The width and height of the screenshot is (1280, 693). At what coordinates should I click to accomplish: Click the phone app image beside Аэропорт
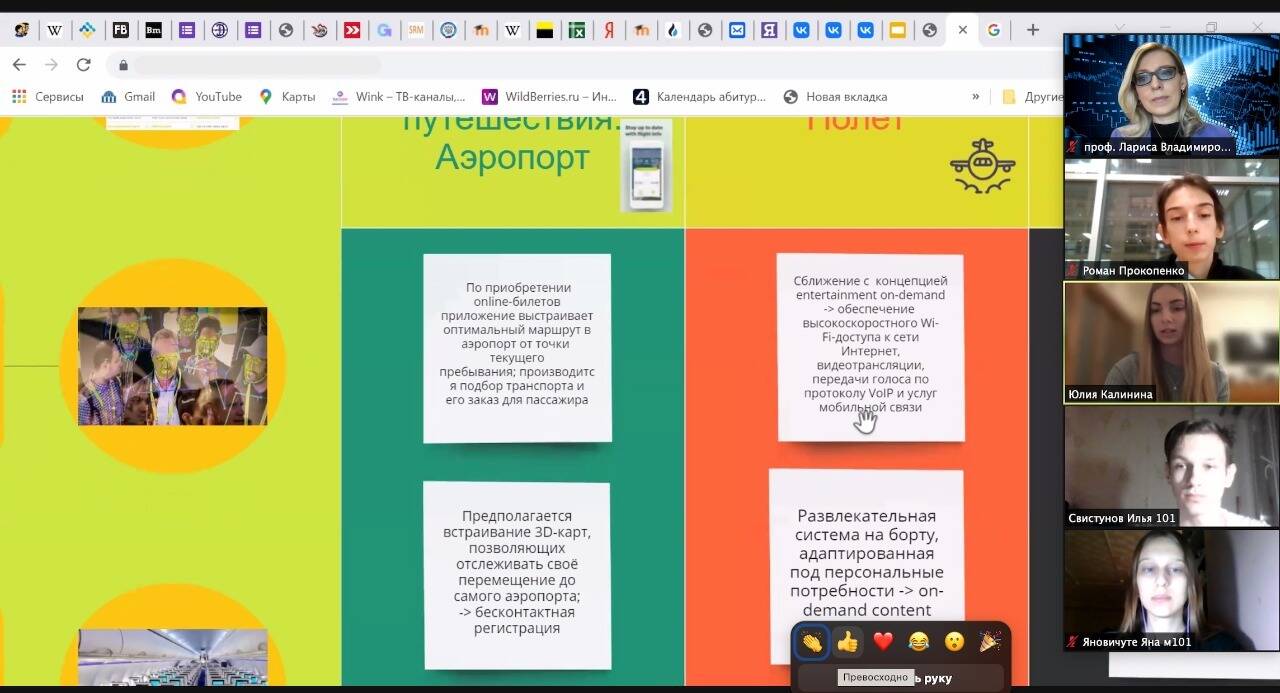pyautogui.click(x=646, y=166)
